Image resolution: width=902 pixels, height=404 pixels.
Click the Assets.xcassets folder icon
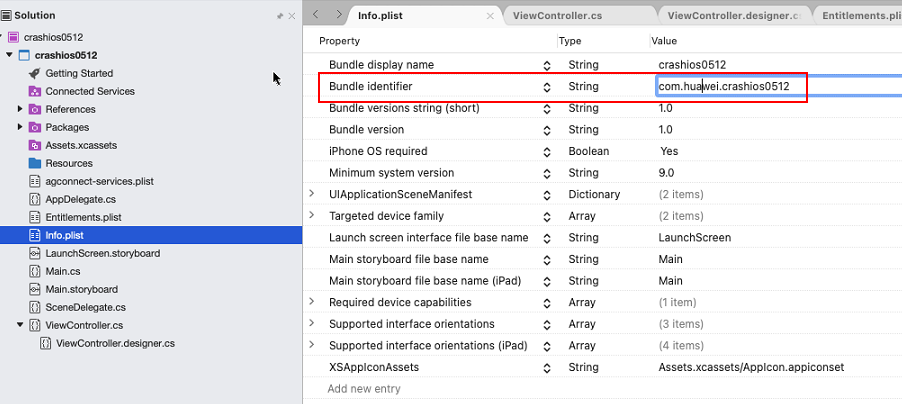click(35, 145)
